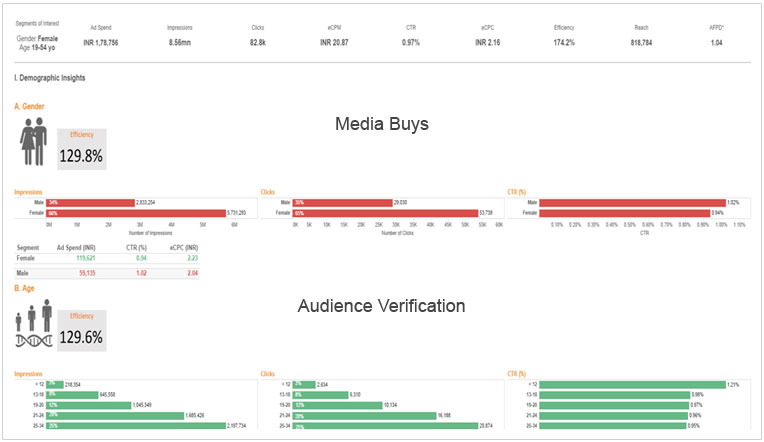This screenshot has height=442, width=764.
Task: Click the Female bar in gender Clicks chart
Action: tap(385, 213)
